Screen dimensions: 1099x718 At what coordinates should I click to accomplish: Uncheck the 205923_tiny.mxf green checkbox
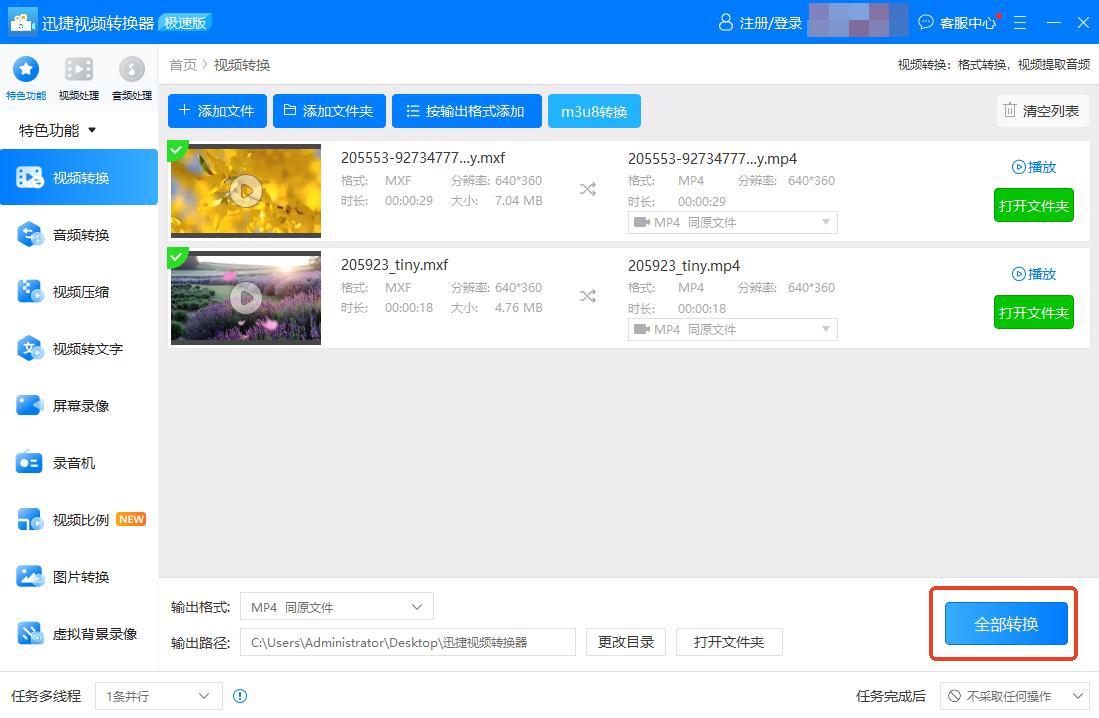pos(177,258)
